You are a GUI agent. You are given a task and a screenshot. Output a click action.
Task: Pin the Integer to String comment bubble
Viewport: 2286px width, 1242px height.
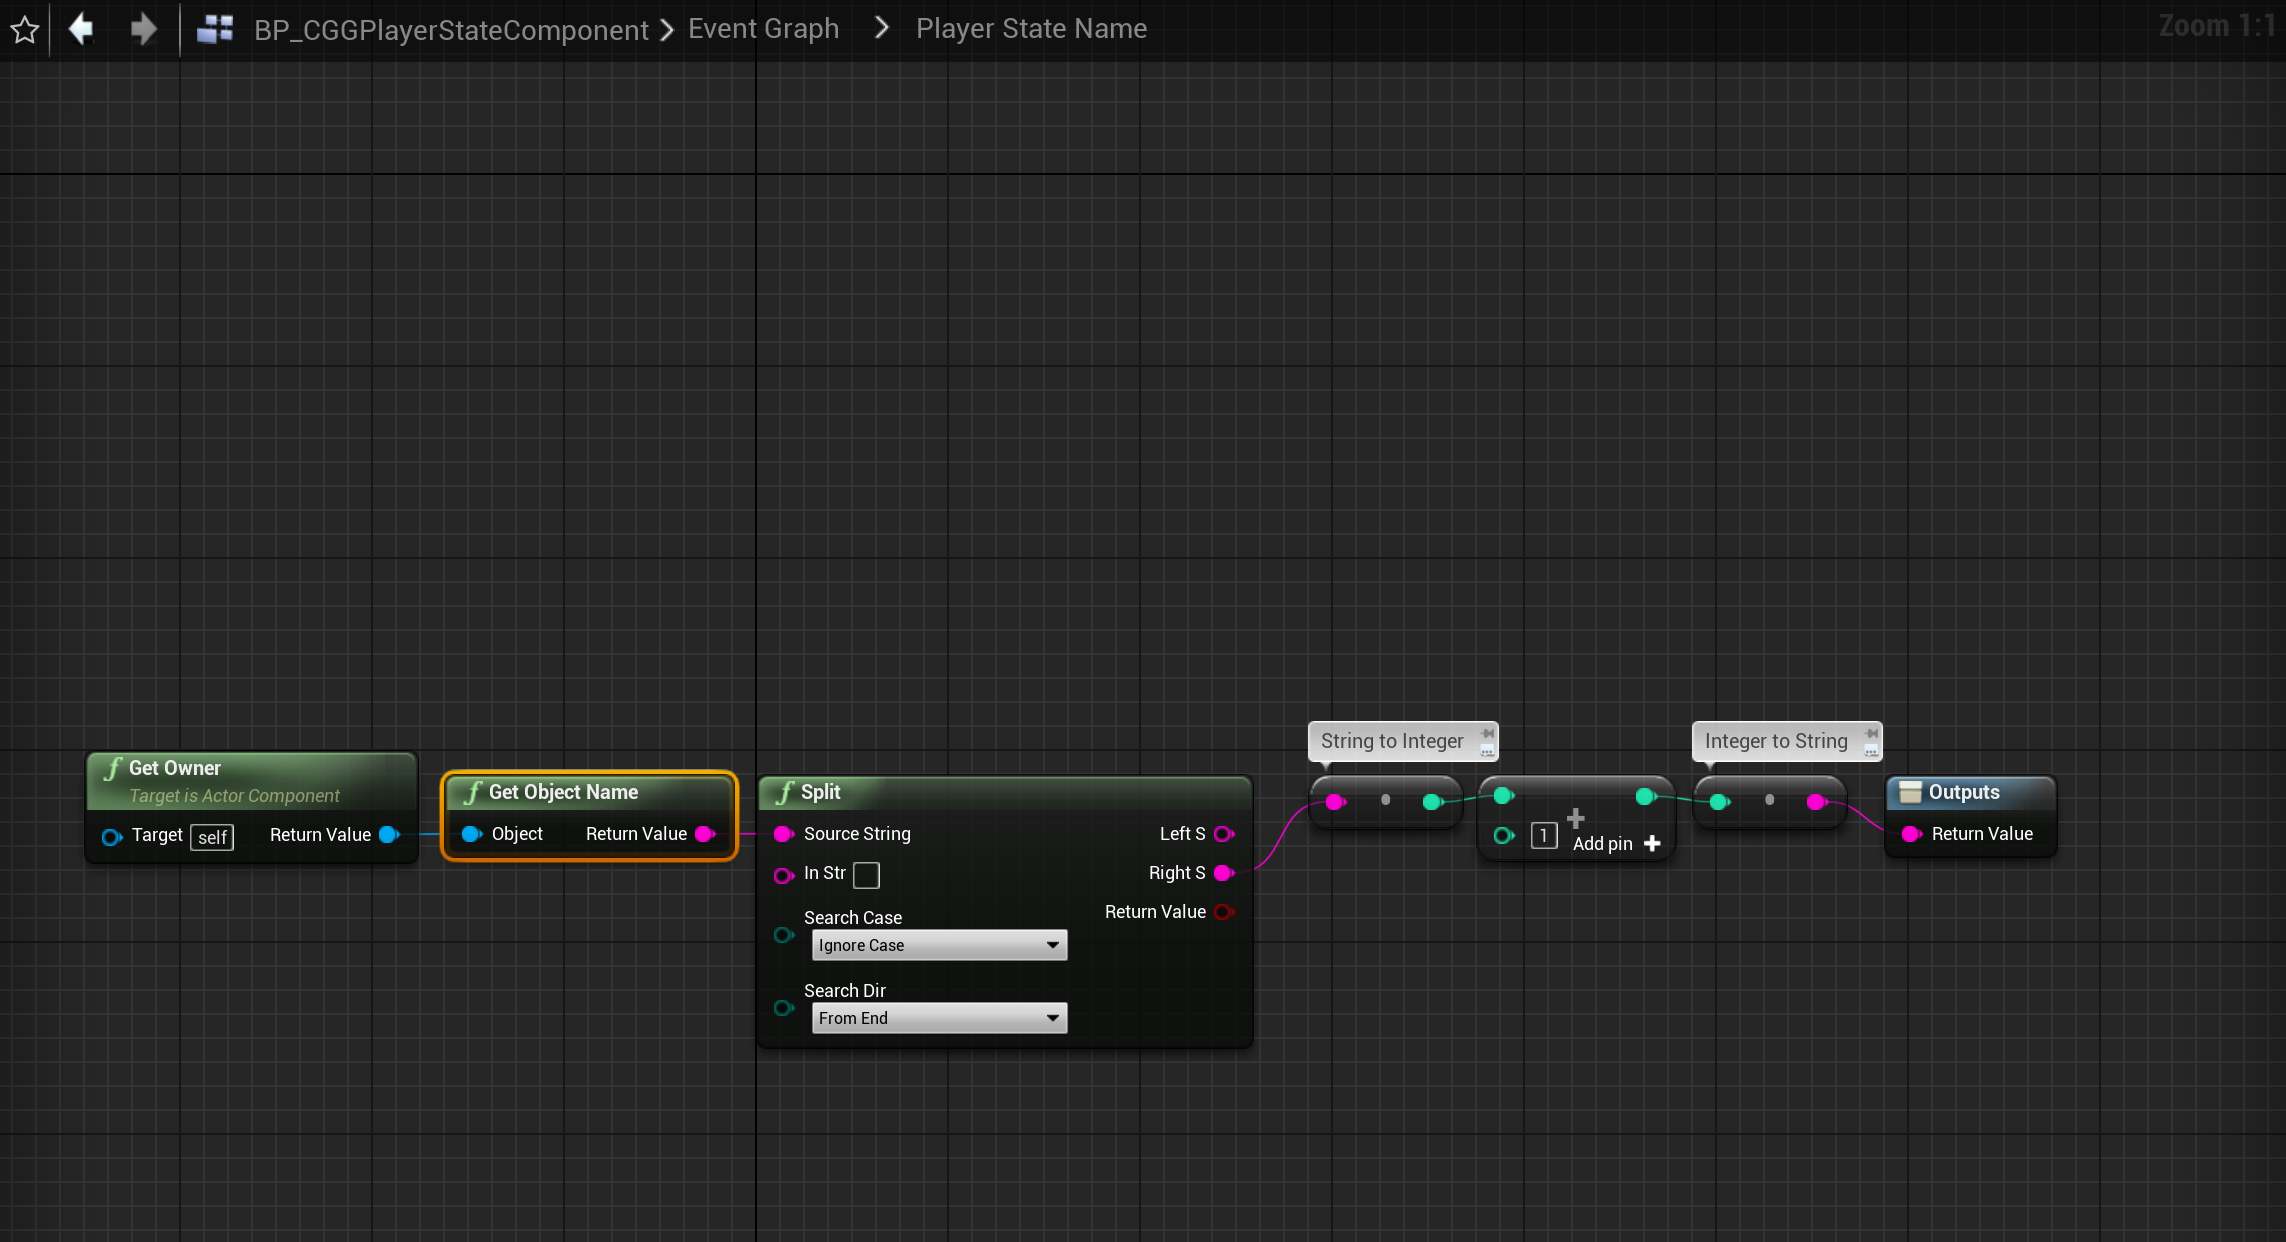coord(1871,733)
